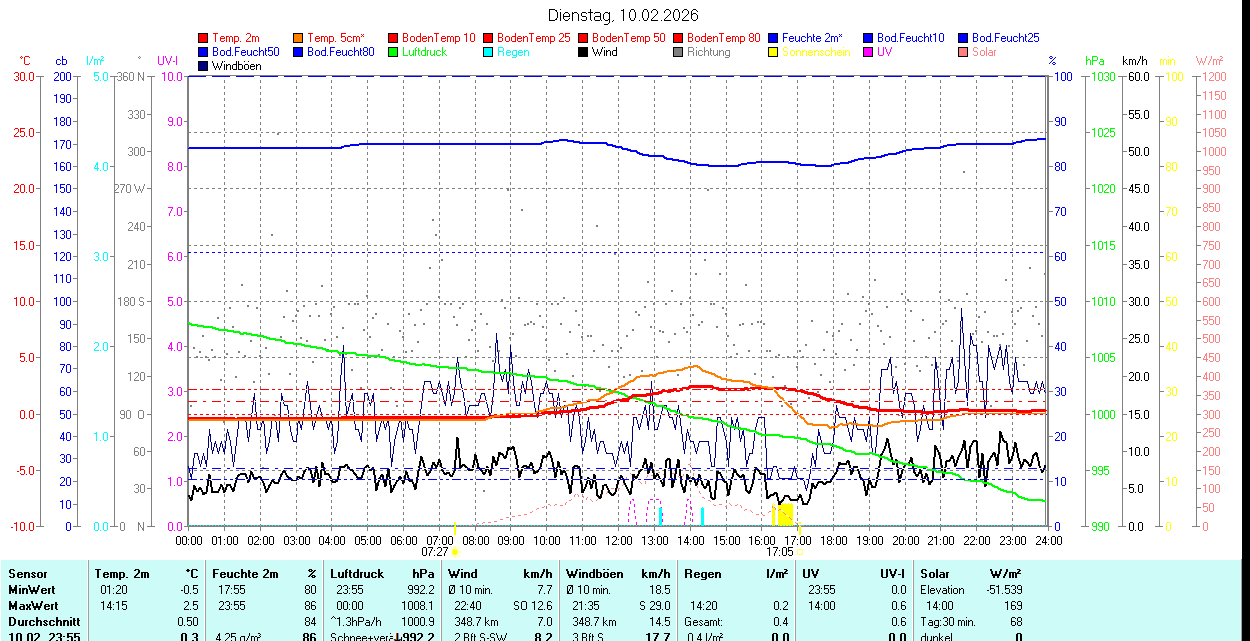Click the chart title Dienstag, 10.02.2026
The width and height of the screenshot is (1250, 641).
624,15
